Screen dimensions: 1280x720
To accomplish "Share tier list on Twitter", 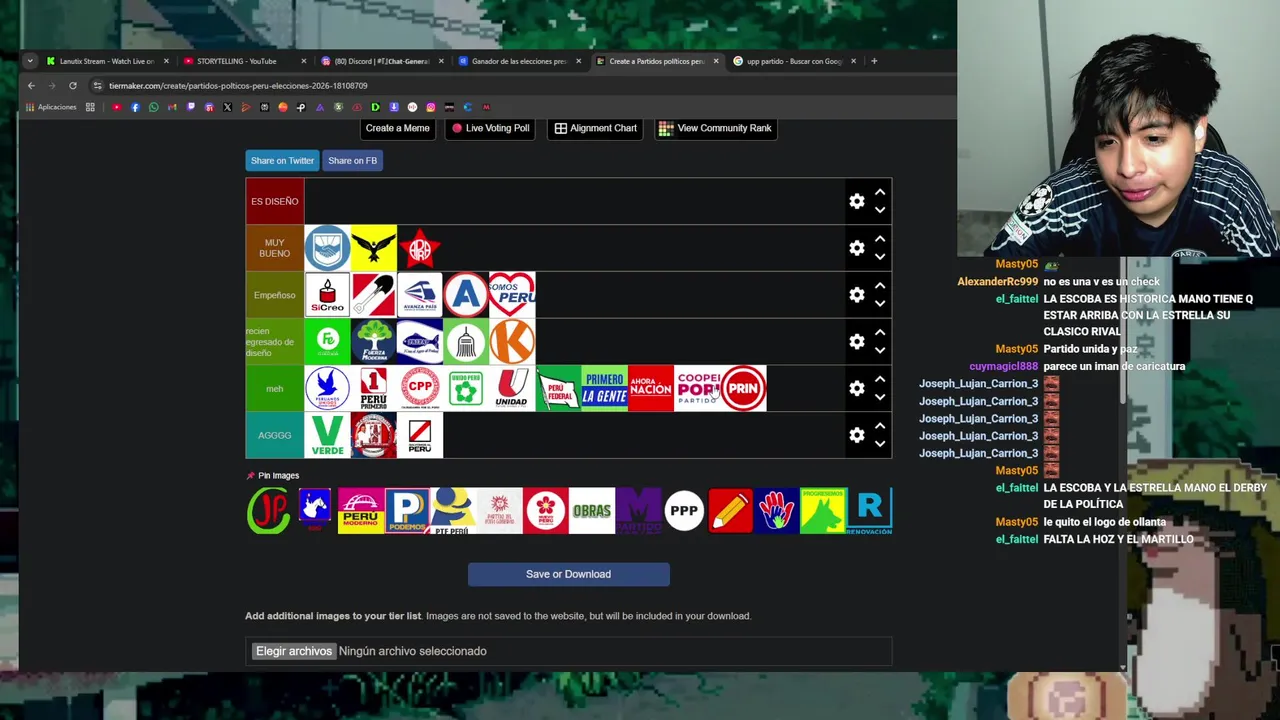I will 282,160.
